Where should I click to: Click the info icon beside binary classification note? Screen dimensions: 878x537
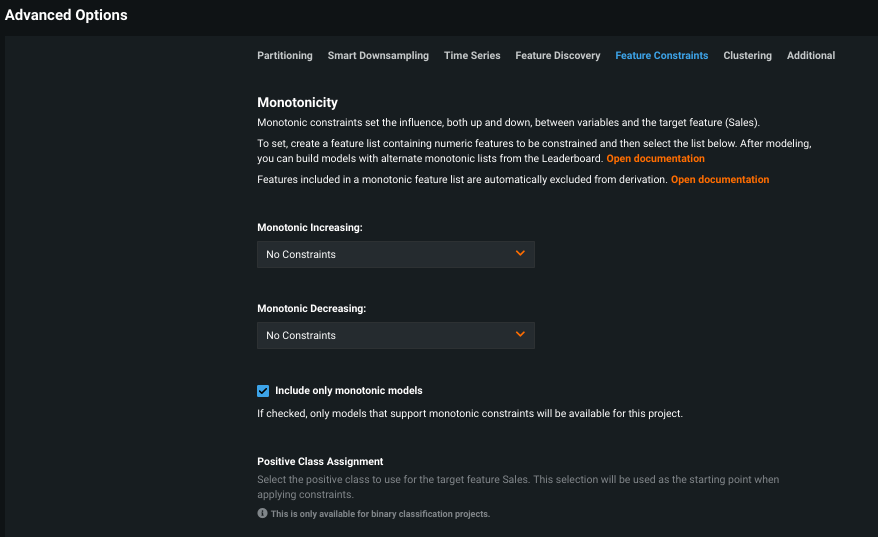coord(262,514)
